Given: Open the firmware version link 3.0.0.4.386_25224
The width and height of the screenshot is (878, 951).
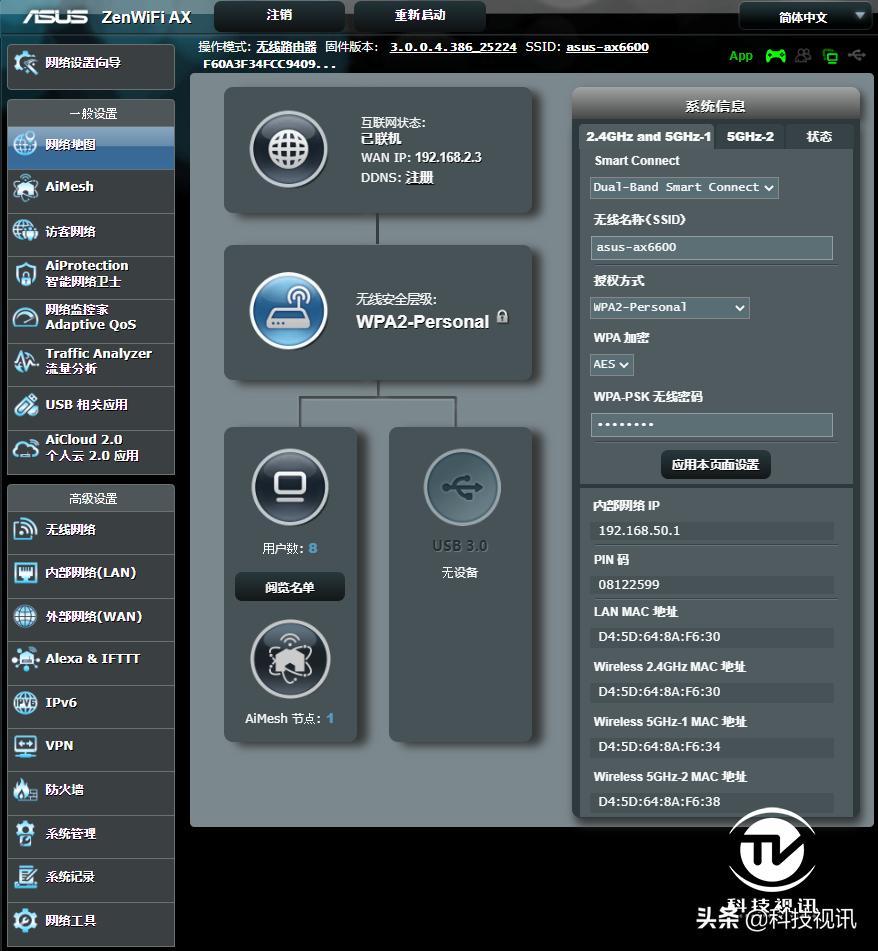Looking at the screenshot, I should coord(453,47).
